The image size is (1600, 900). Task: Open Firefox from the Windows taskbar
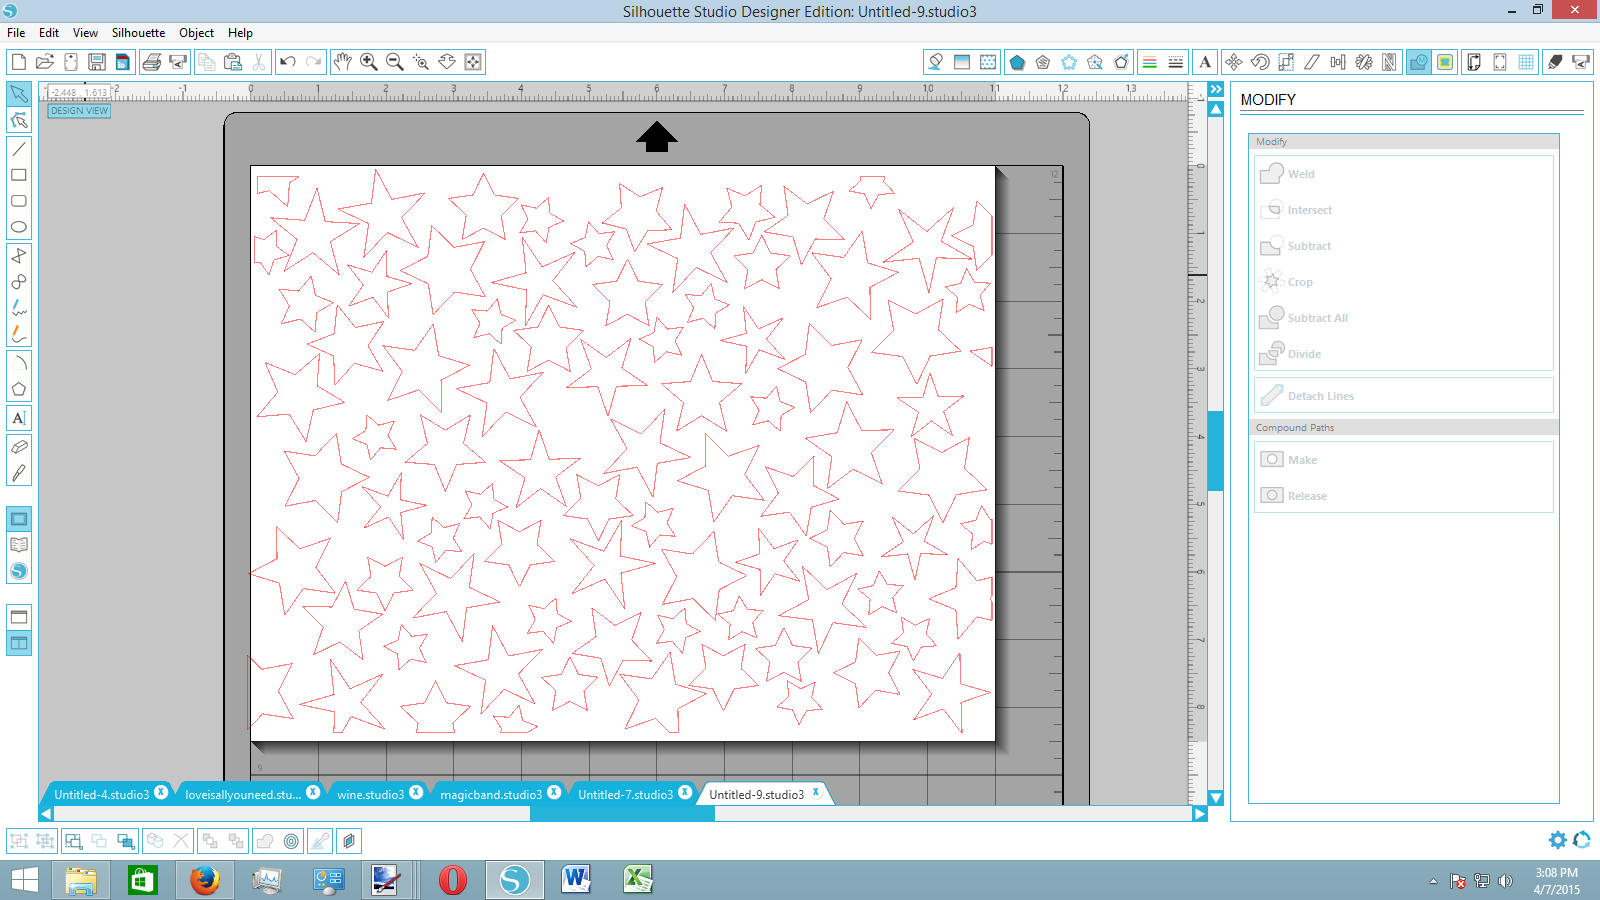[x=204, y=880]
